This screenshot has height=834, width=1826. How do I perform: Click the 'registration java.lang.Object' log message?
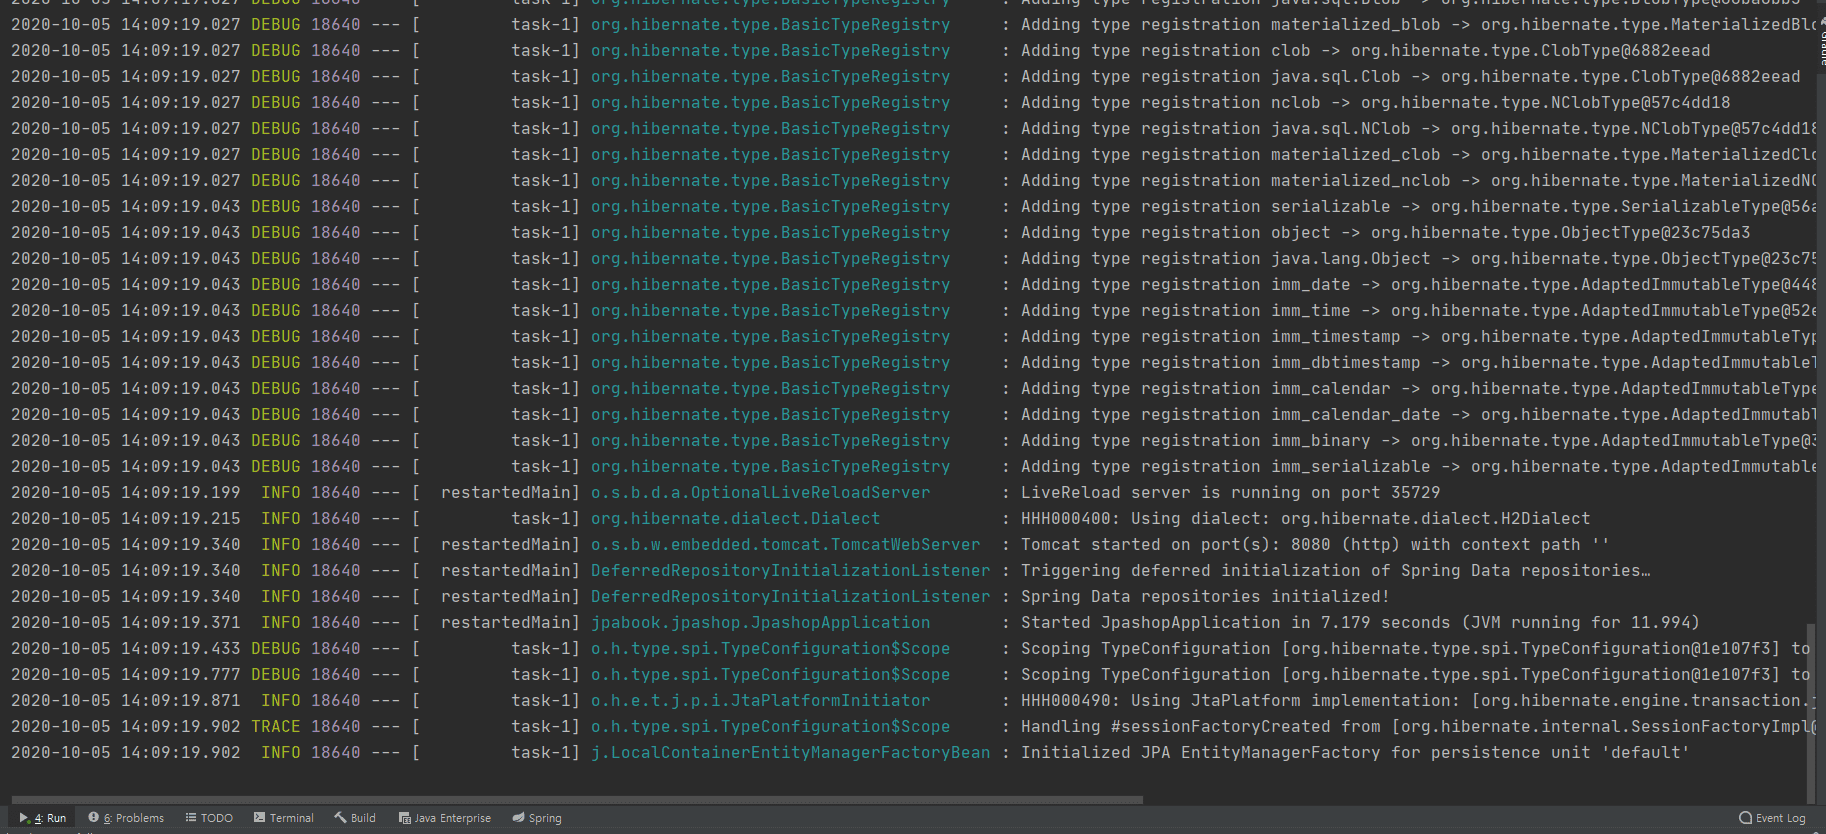1418,258
